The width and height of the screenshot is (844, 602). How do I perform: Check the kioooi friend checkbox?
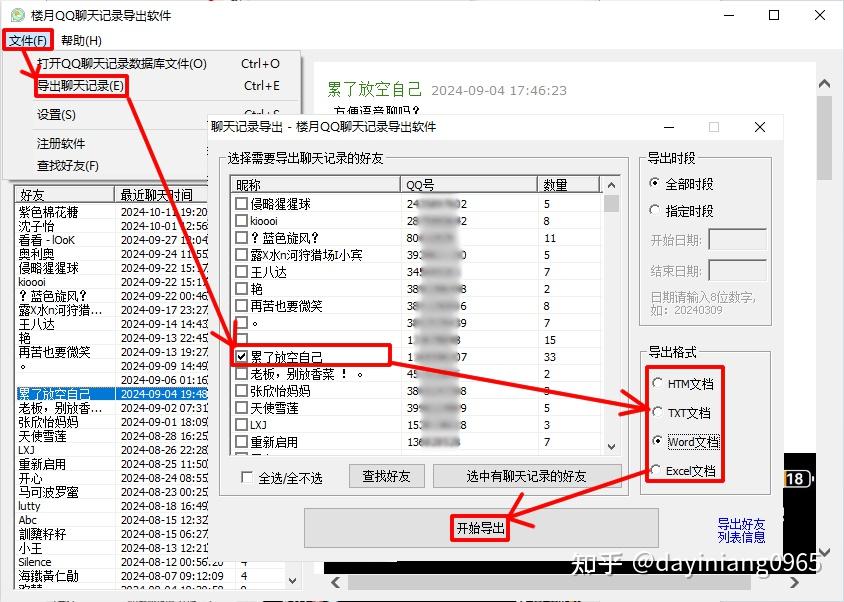click(x=242, y=221)
